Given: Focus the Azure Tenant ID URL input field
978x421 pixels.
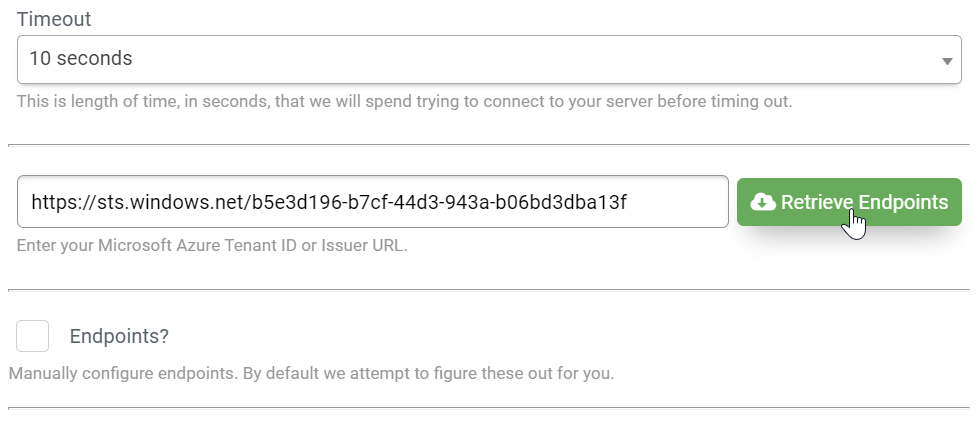Looking at the screenshot, I should 372,202.
